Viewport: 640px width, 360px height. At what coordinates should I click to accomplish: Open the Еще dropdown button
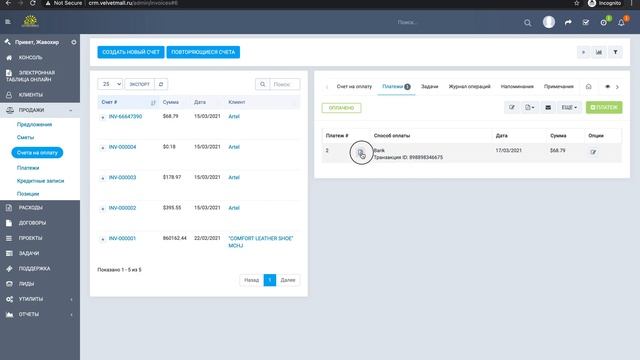click(569, 107)
